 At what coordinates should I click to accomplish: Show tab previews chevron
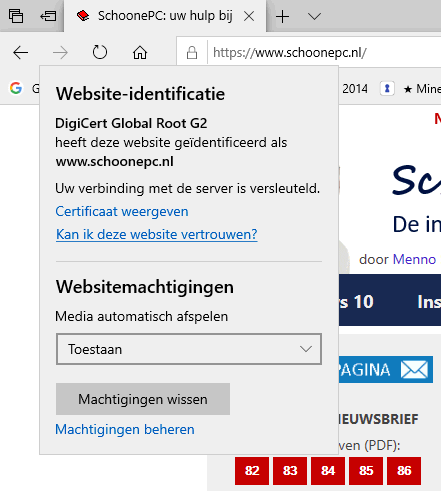click(x=314, y=16)
